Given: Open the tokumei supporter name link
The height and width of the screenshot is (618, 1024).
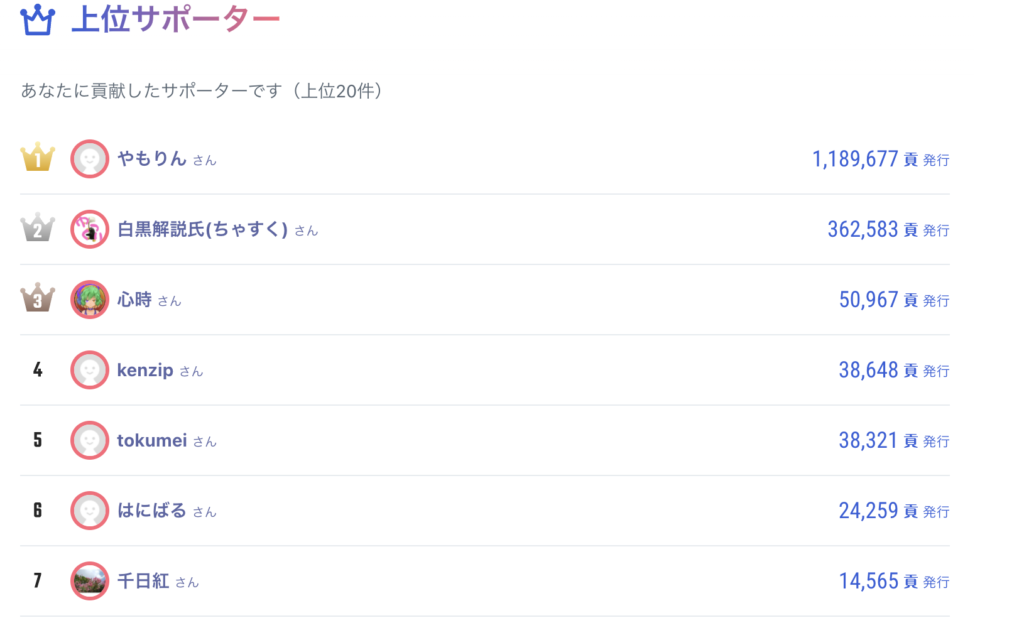Looking at the screenshot, I should click(x=152, y=440).
